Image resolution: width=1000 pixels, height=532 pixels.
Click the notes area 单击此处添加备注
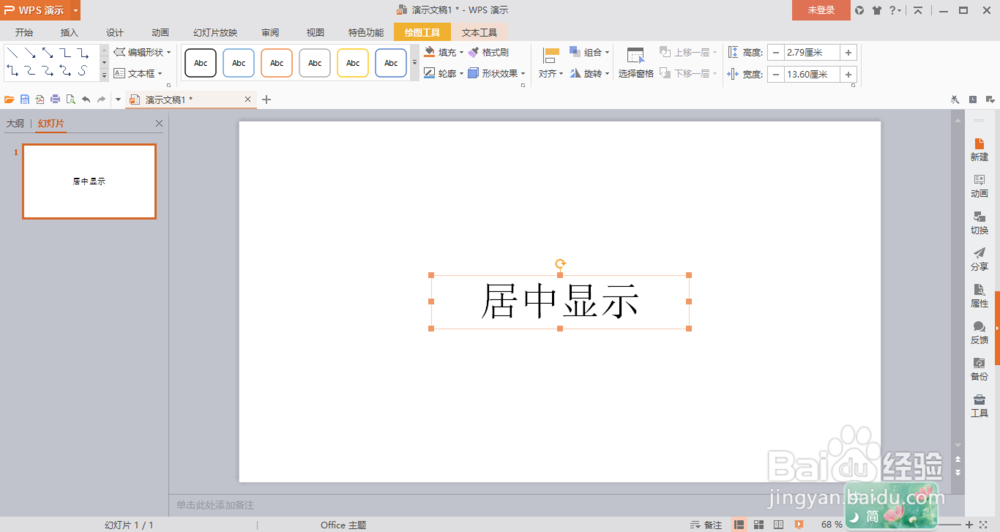(x=215, y=505)
